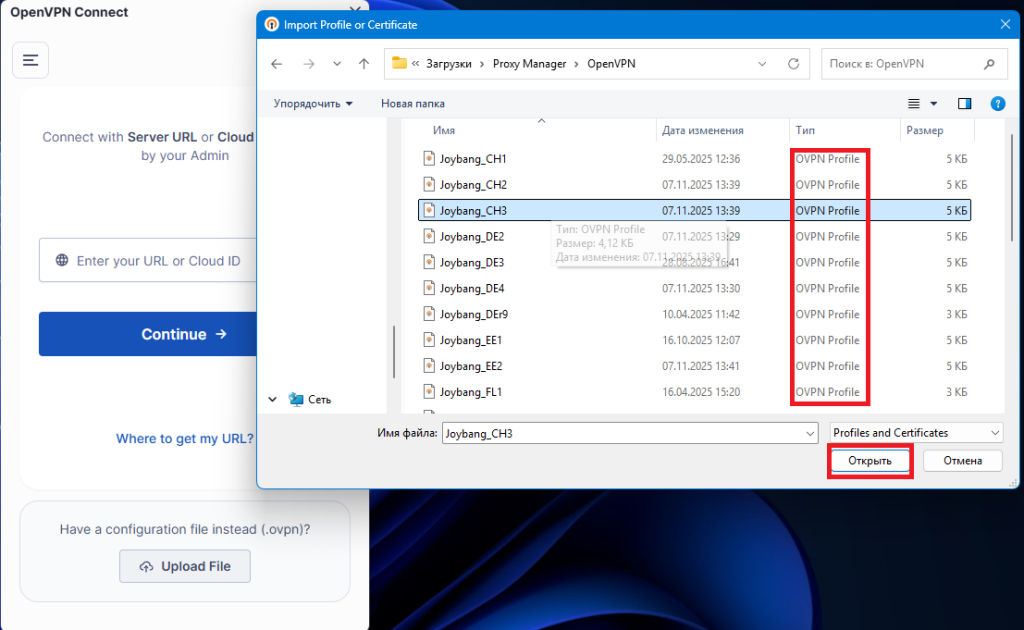
Task: Follow the Where to get my URL link
Action: pos(184,438)
